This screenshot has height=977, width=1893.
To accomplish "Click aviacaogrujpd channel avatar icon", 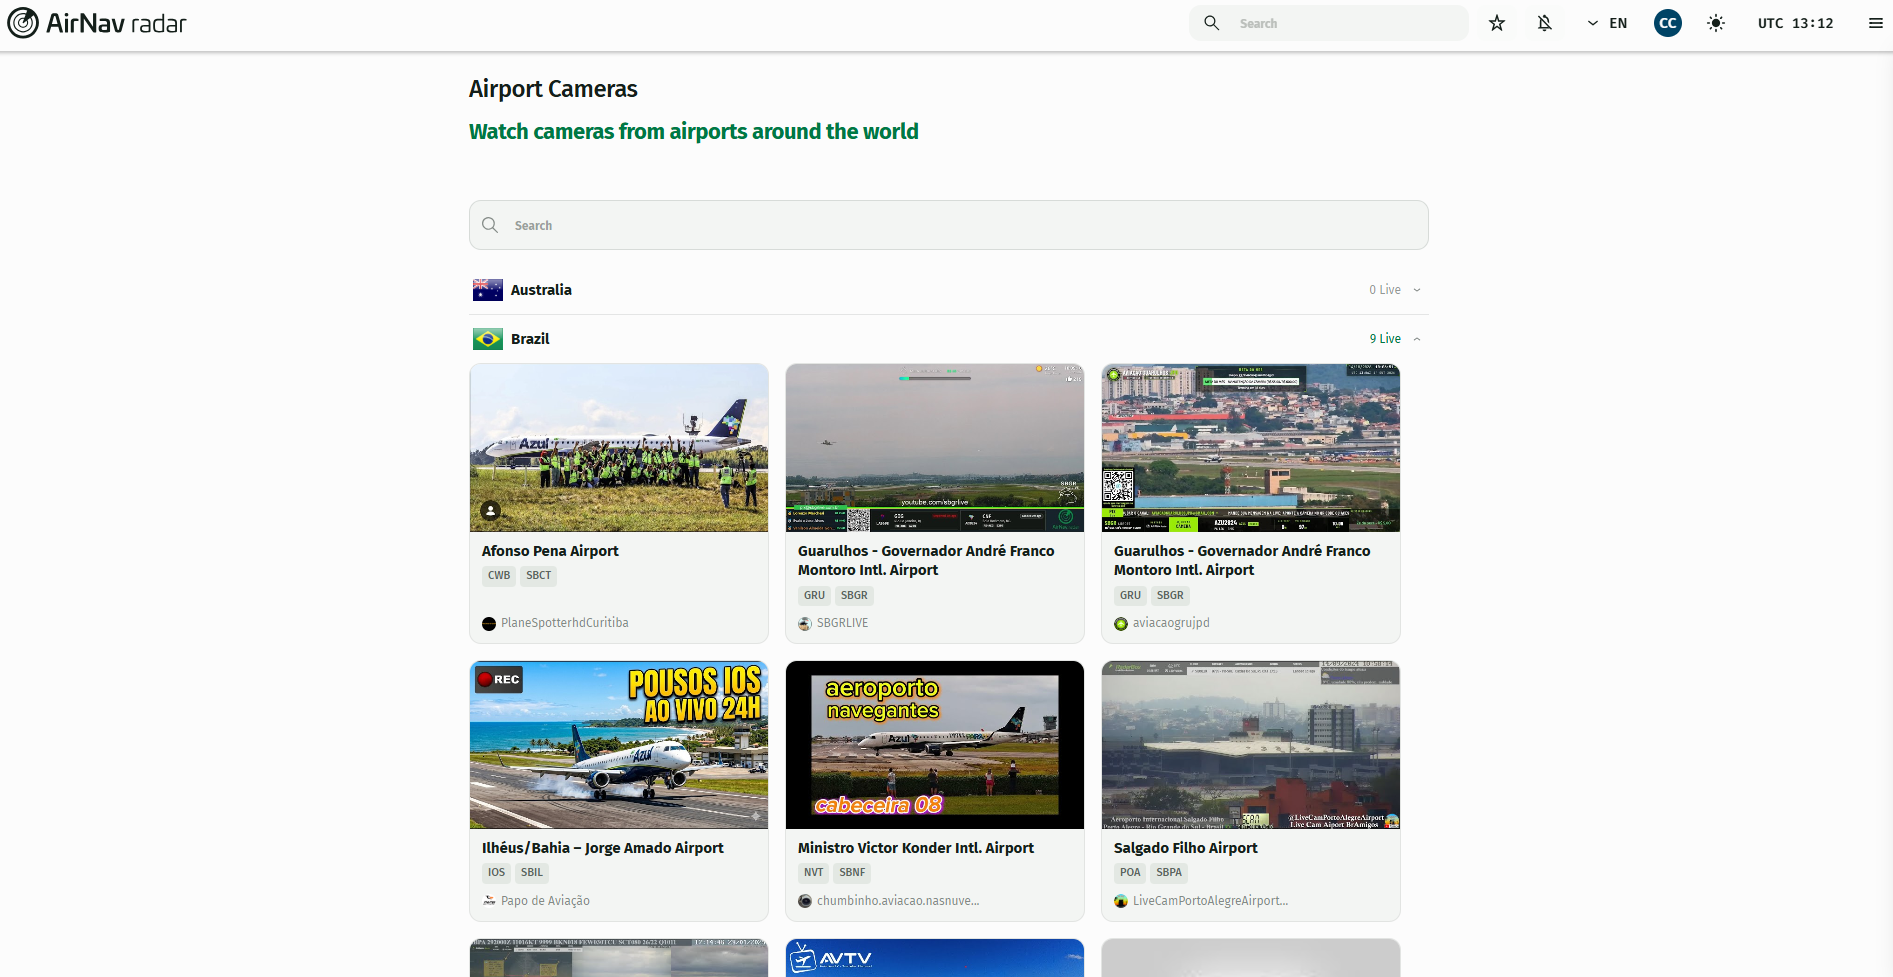I will 1121,624.
